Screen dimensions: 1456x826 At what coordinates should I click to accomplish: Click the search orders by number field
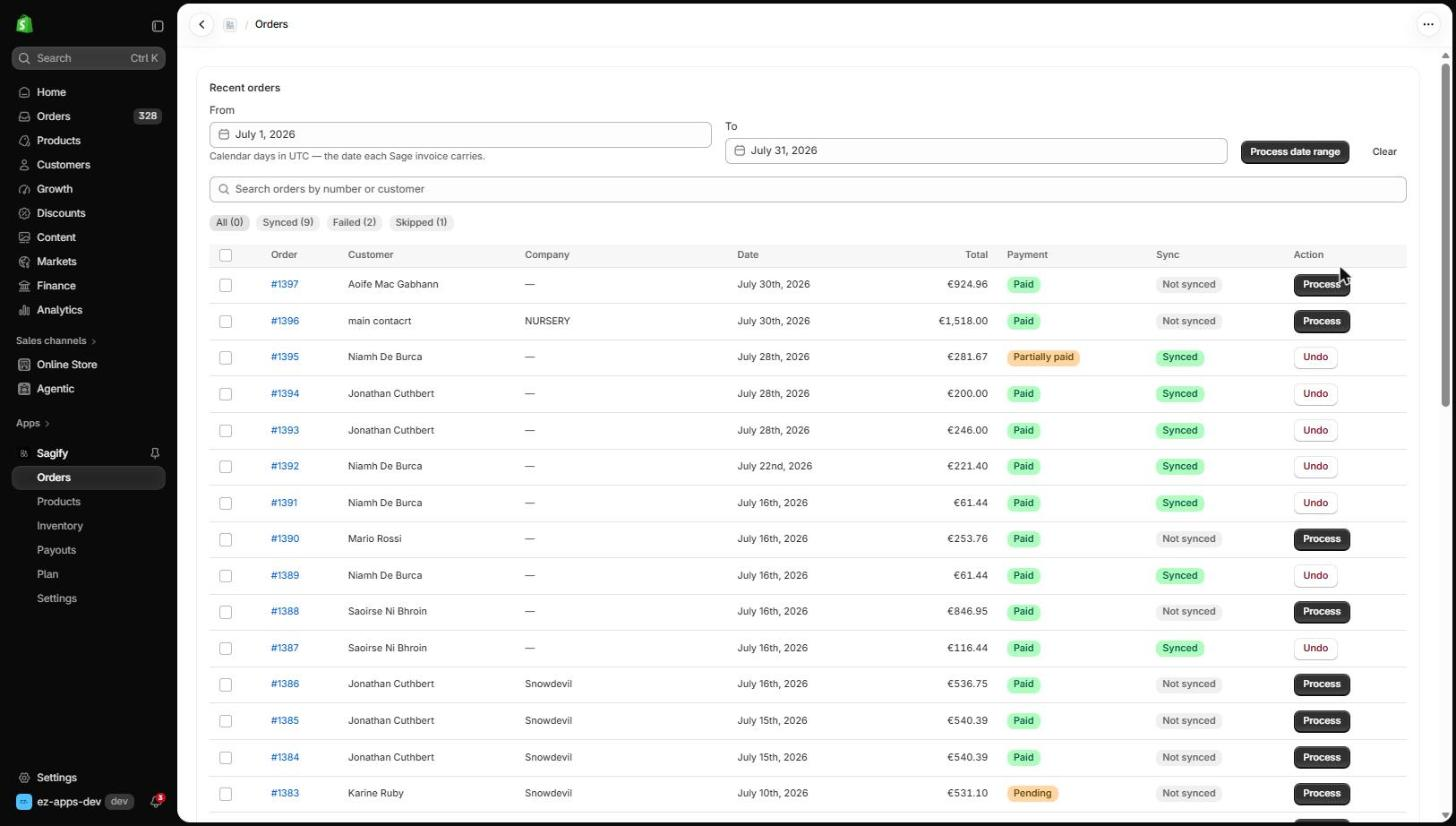pyautogui.click(x=807, y=190)
